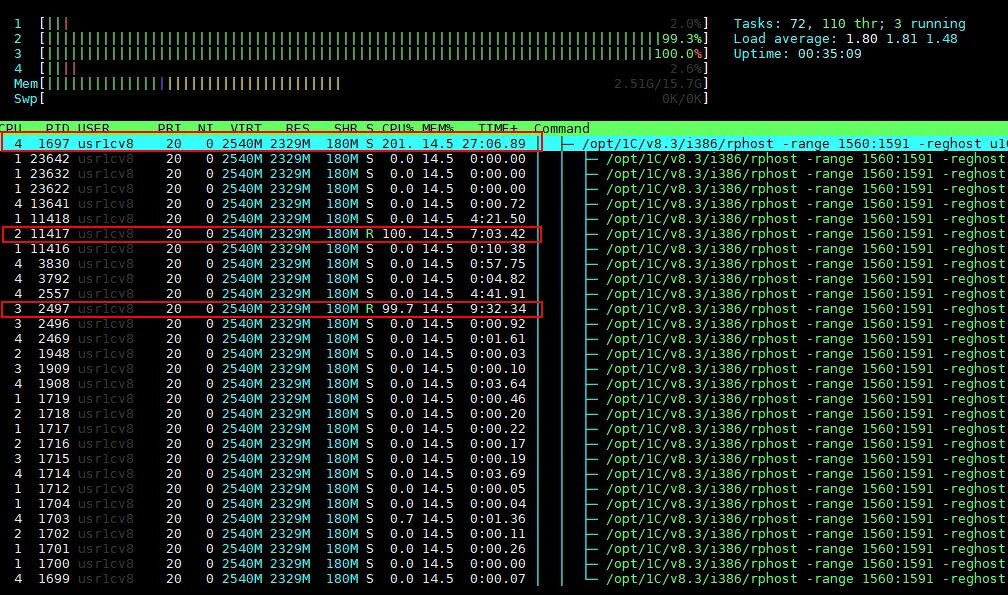Viewport: 1008px width, 595px height.
Task: Select the process row with PID 1716
Action: [x=504, y=443]
